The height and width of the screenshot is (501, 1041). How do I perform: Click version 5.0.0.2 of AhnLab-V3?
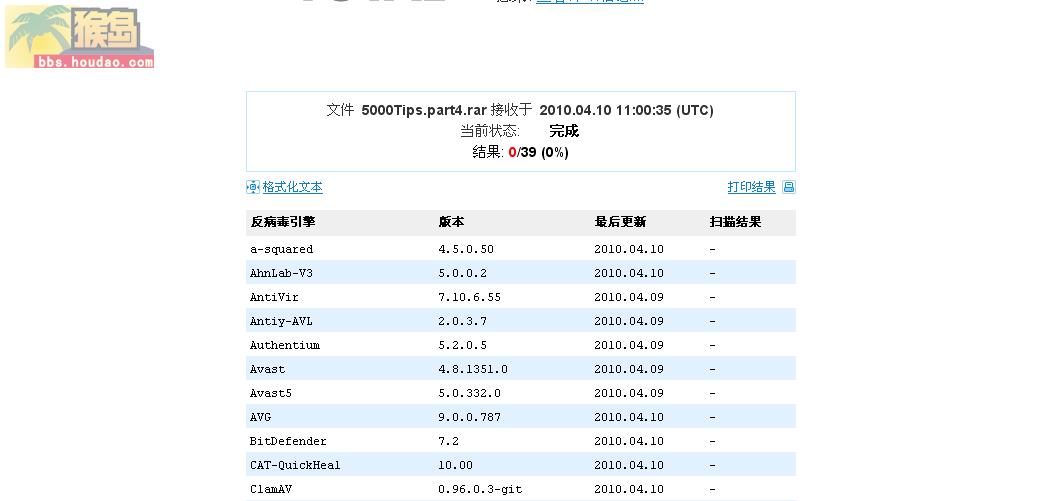click(463, 273)
